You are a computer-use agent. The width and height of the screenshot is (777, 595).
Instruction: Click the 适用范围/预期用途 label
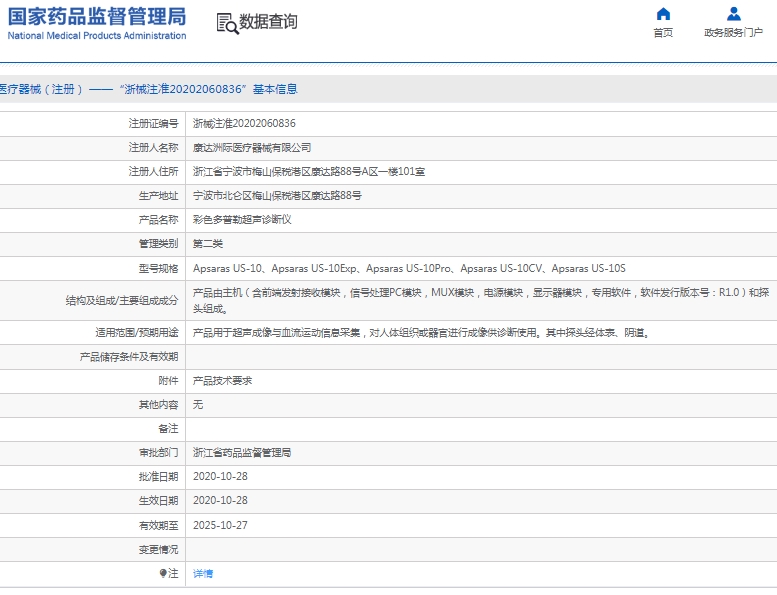click(x=137, y=333)
